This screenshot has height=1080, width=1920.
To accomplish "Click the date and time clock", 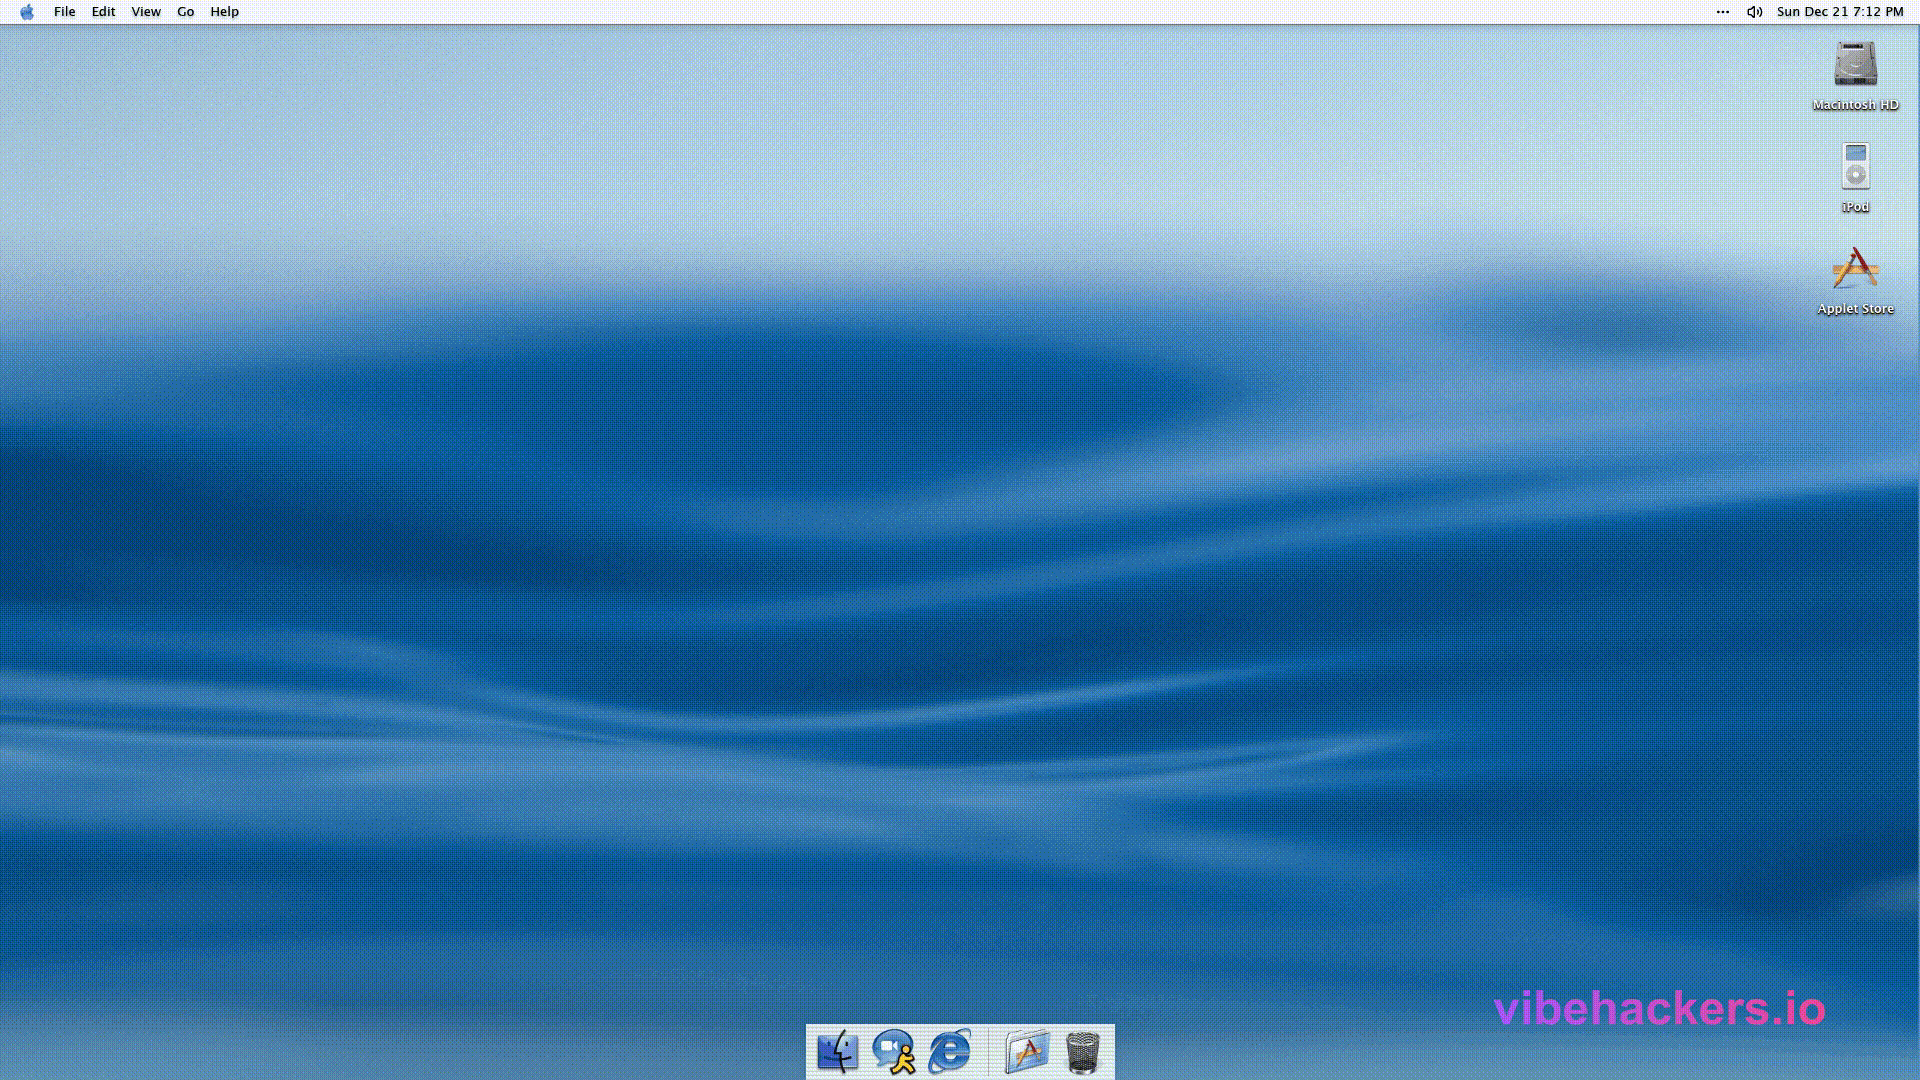I will coord(1839,12).
